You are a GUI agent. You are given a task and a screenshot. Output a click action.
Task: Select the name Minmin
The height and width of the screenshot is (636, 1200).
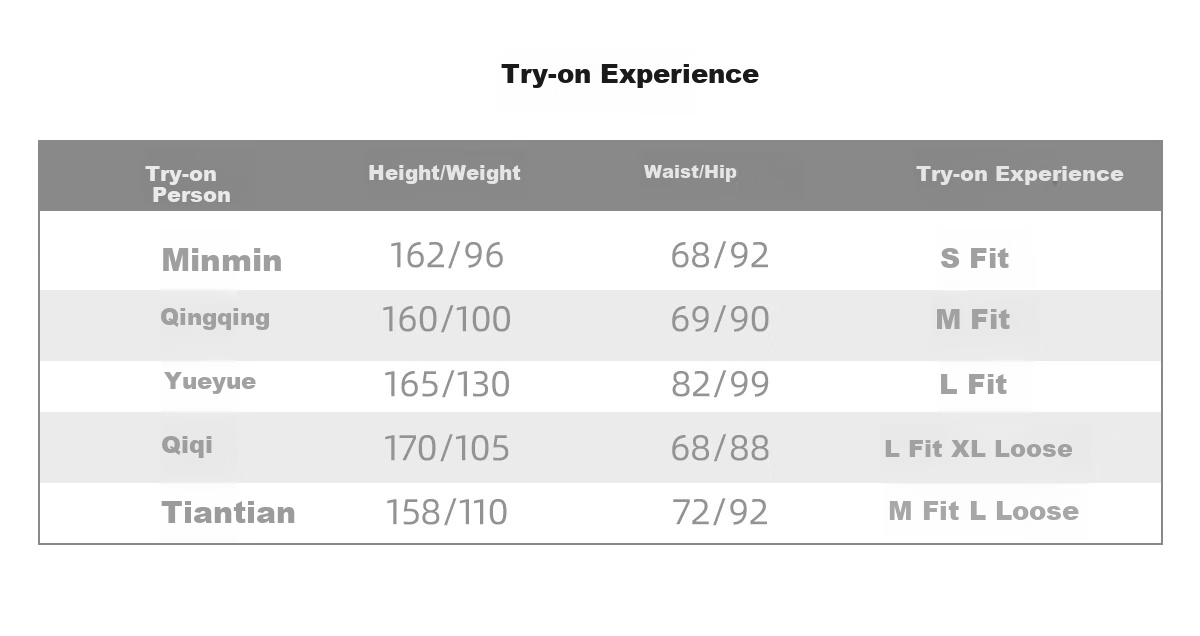pyautogui.click(x=222, y=261)
